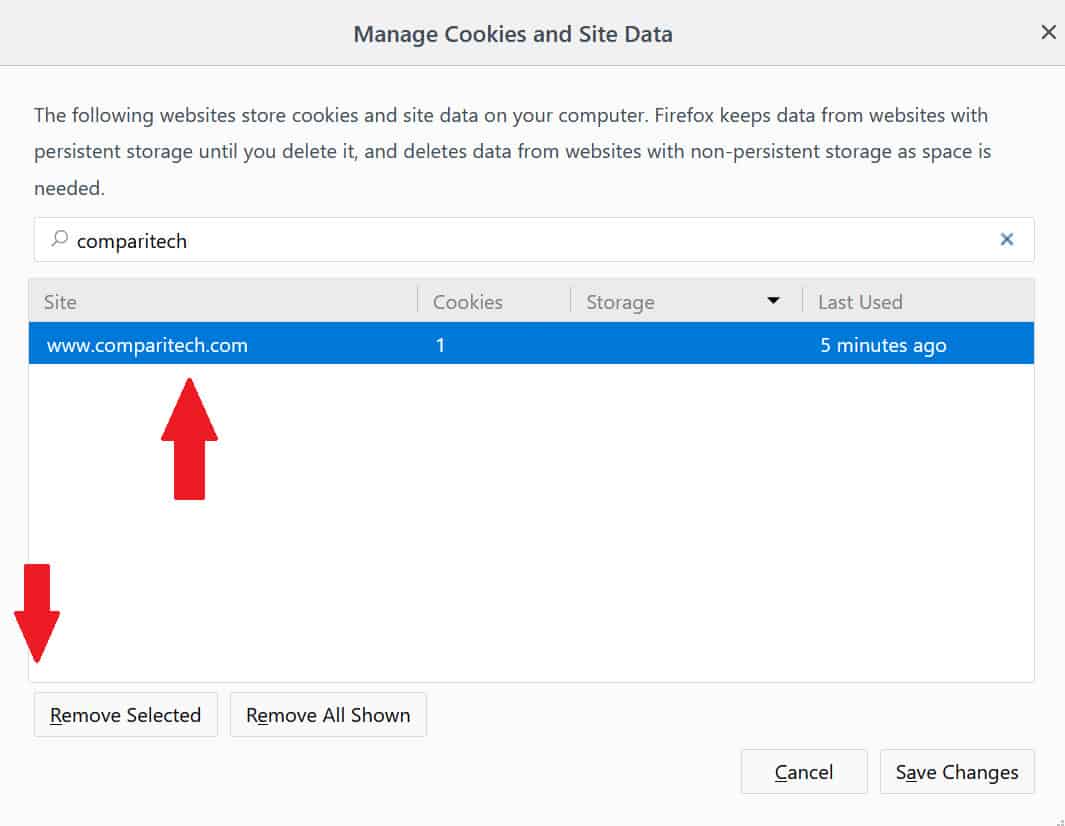Click Remove All Shown button
Screen dimensions: 1065x826
click(x=328, y=715)
